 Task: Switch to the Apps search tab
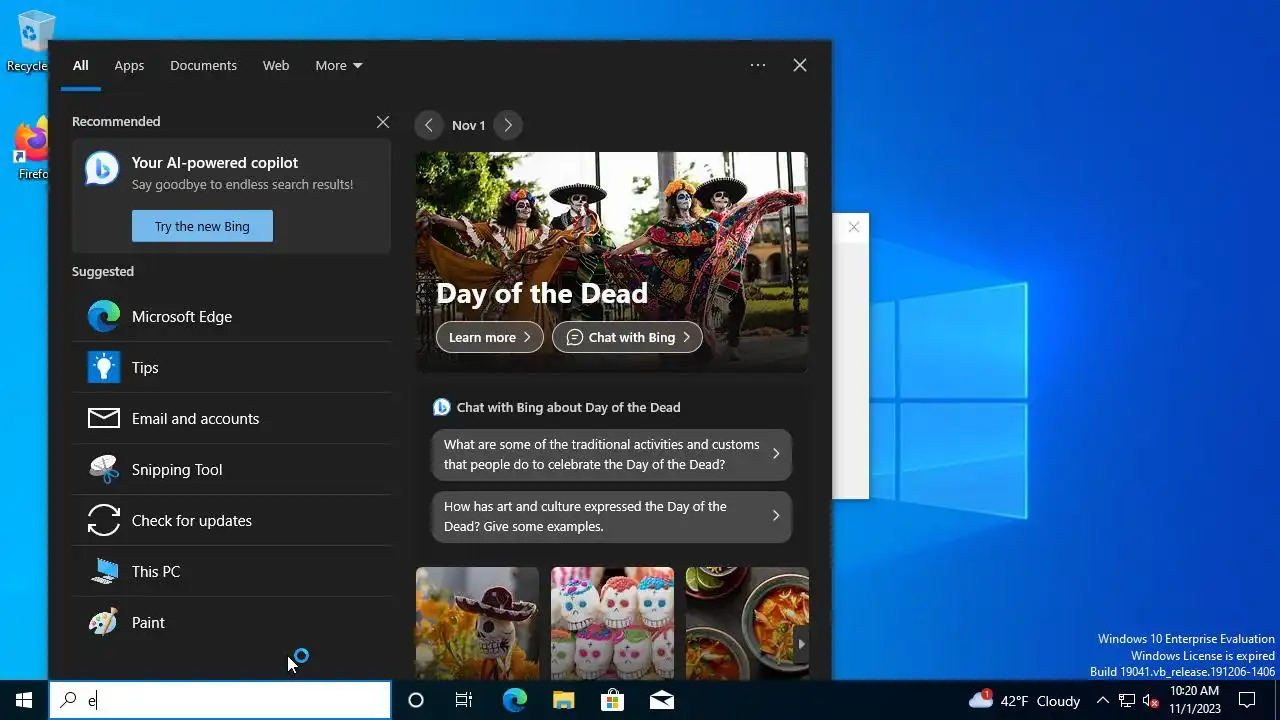click(129, 65)
